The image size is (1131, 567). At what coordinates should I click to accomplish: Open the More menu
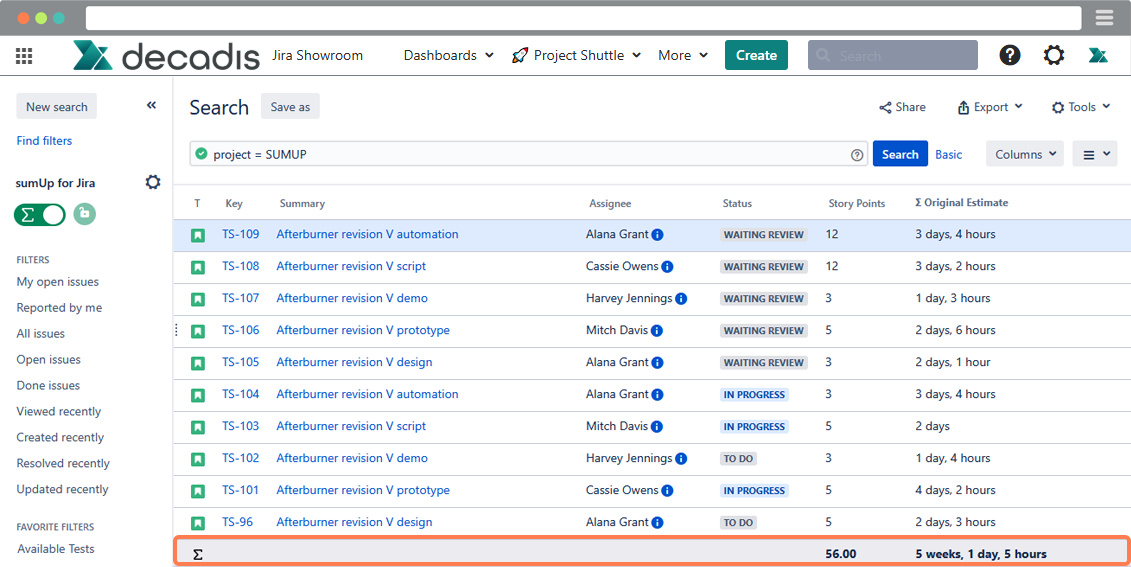point(683,55)
